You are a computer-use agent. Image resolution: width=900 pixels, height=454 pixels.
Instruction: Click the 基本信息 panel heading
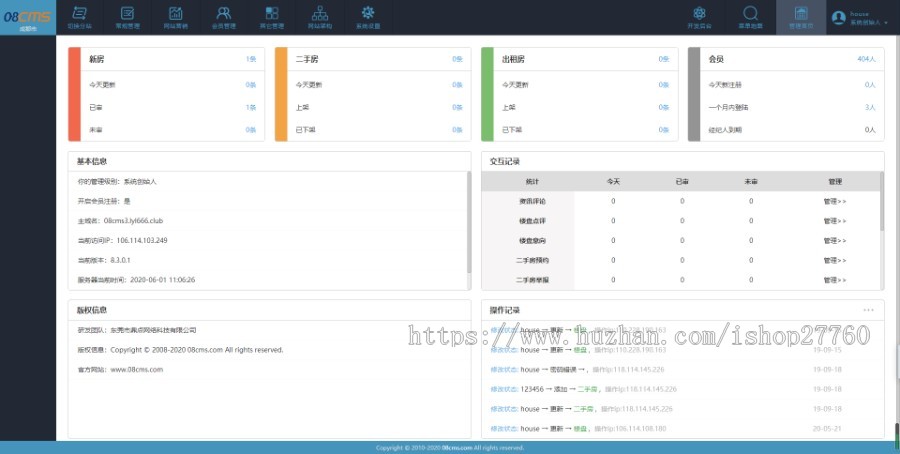[92, 162]
